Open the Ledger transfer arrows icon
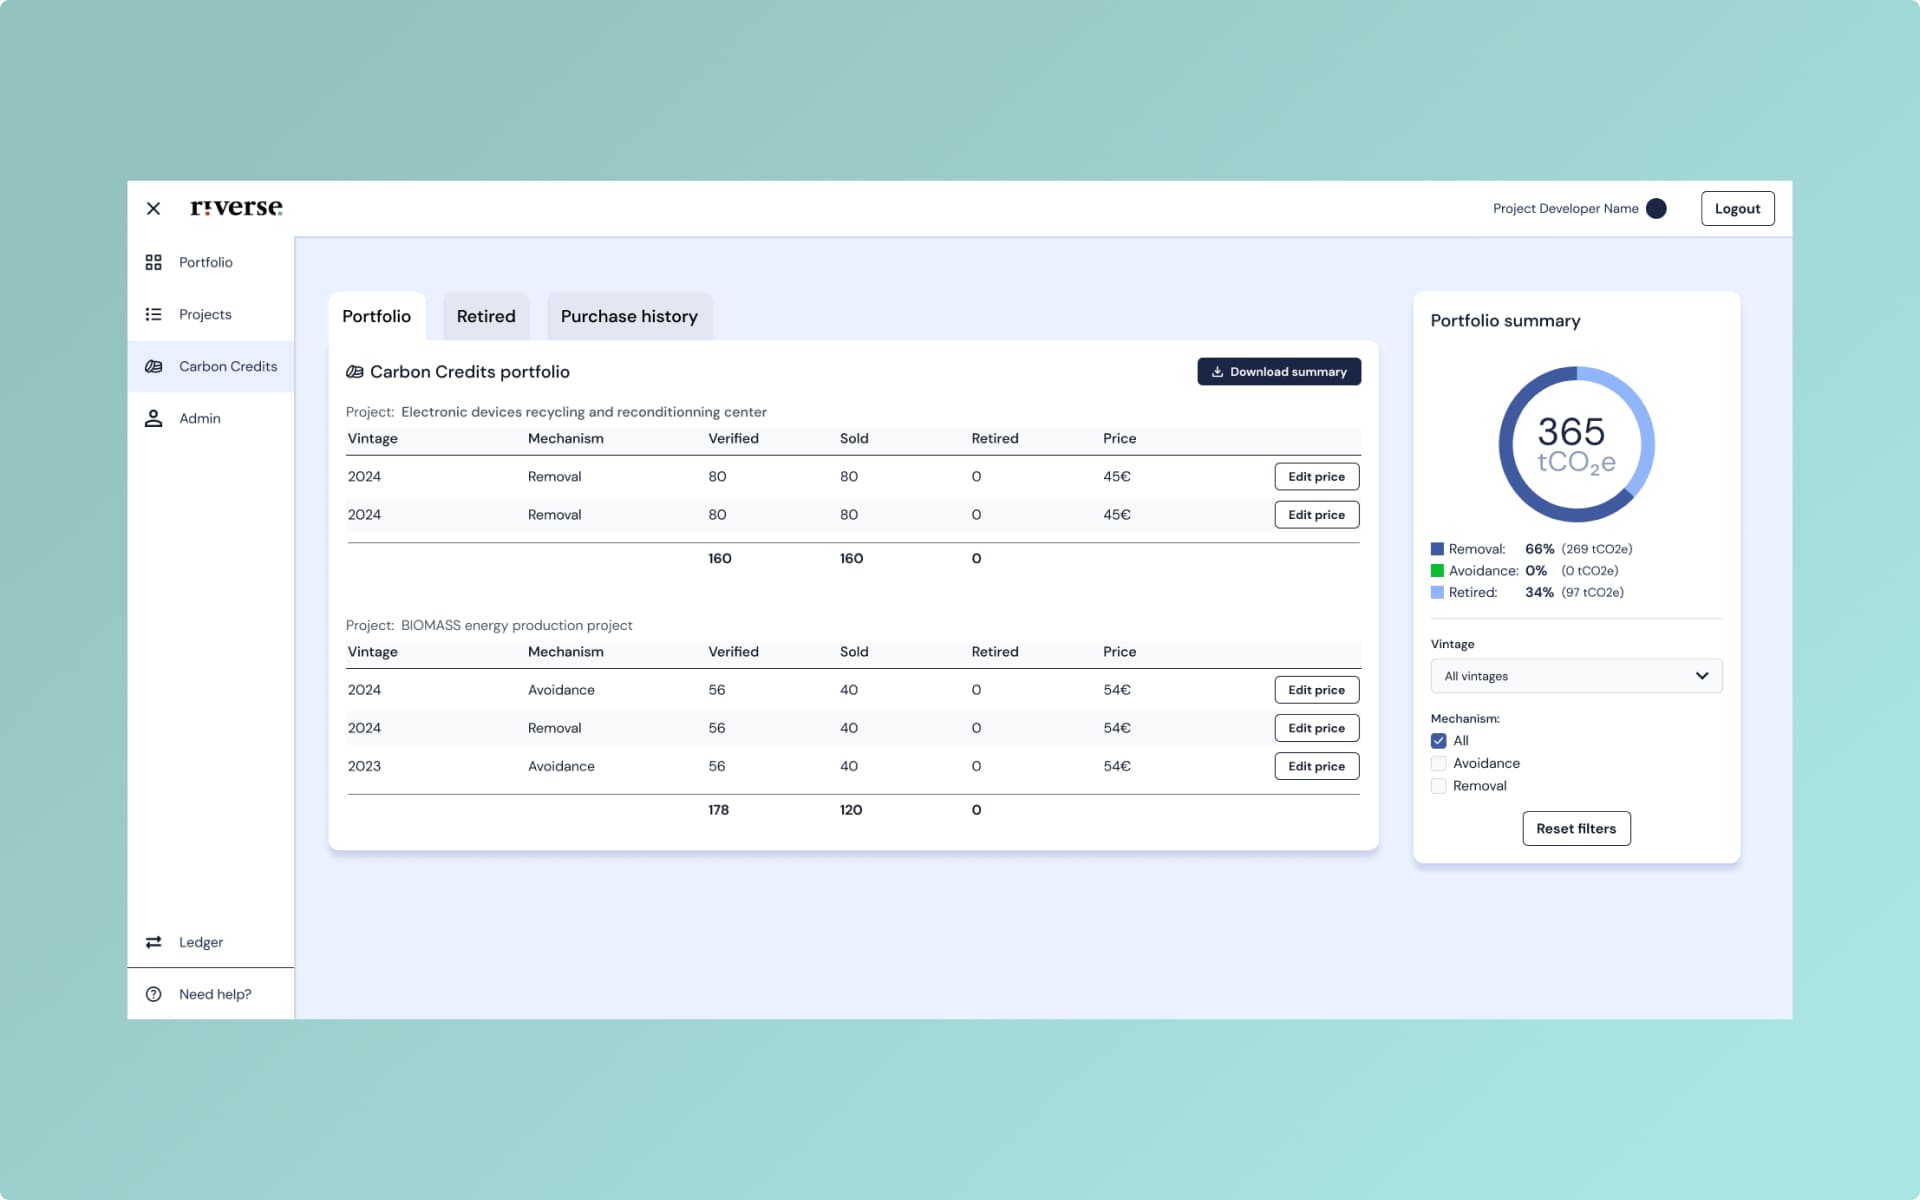 pyautogui.click(x=153, y=942)
